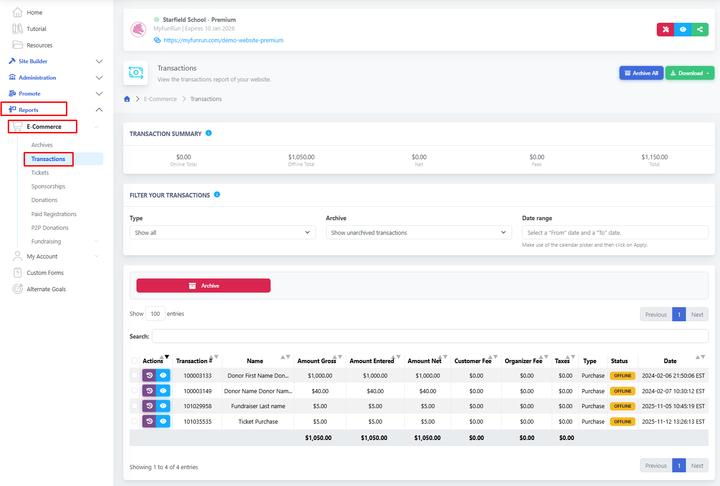Tick the checkbox for transaction 100003149
The image size is (720, 486).
(x=135, y=391)
